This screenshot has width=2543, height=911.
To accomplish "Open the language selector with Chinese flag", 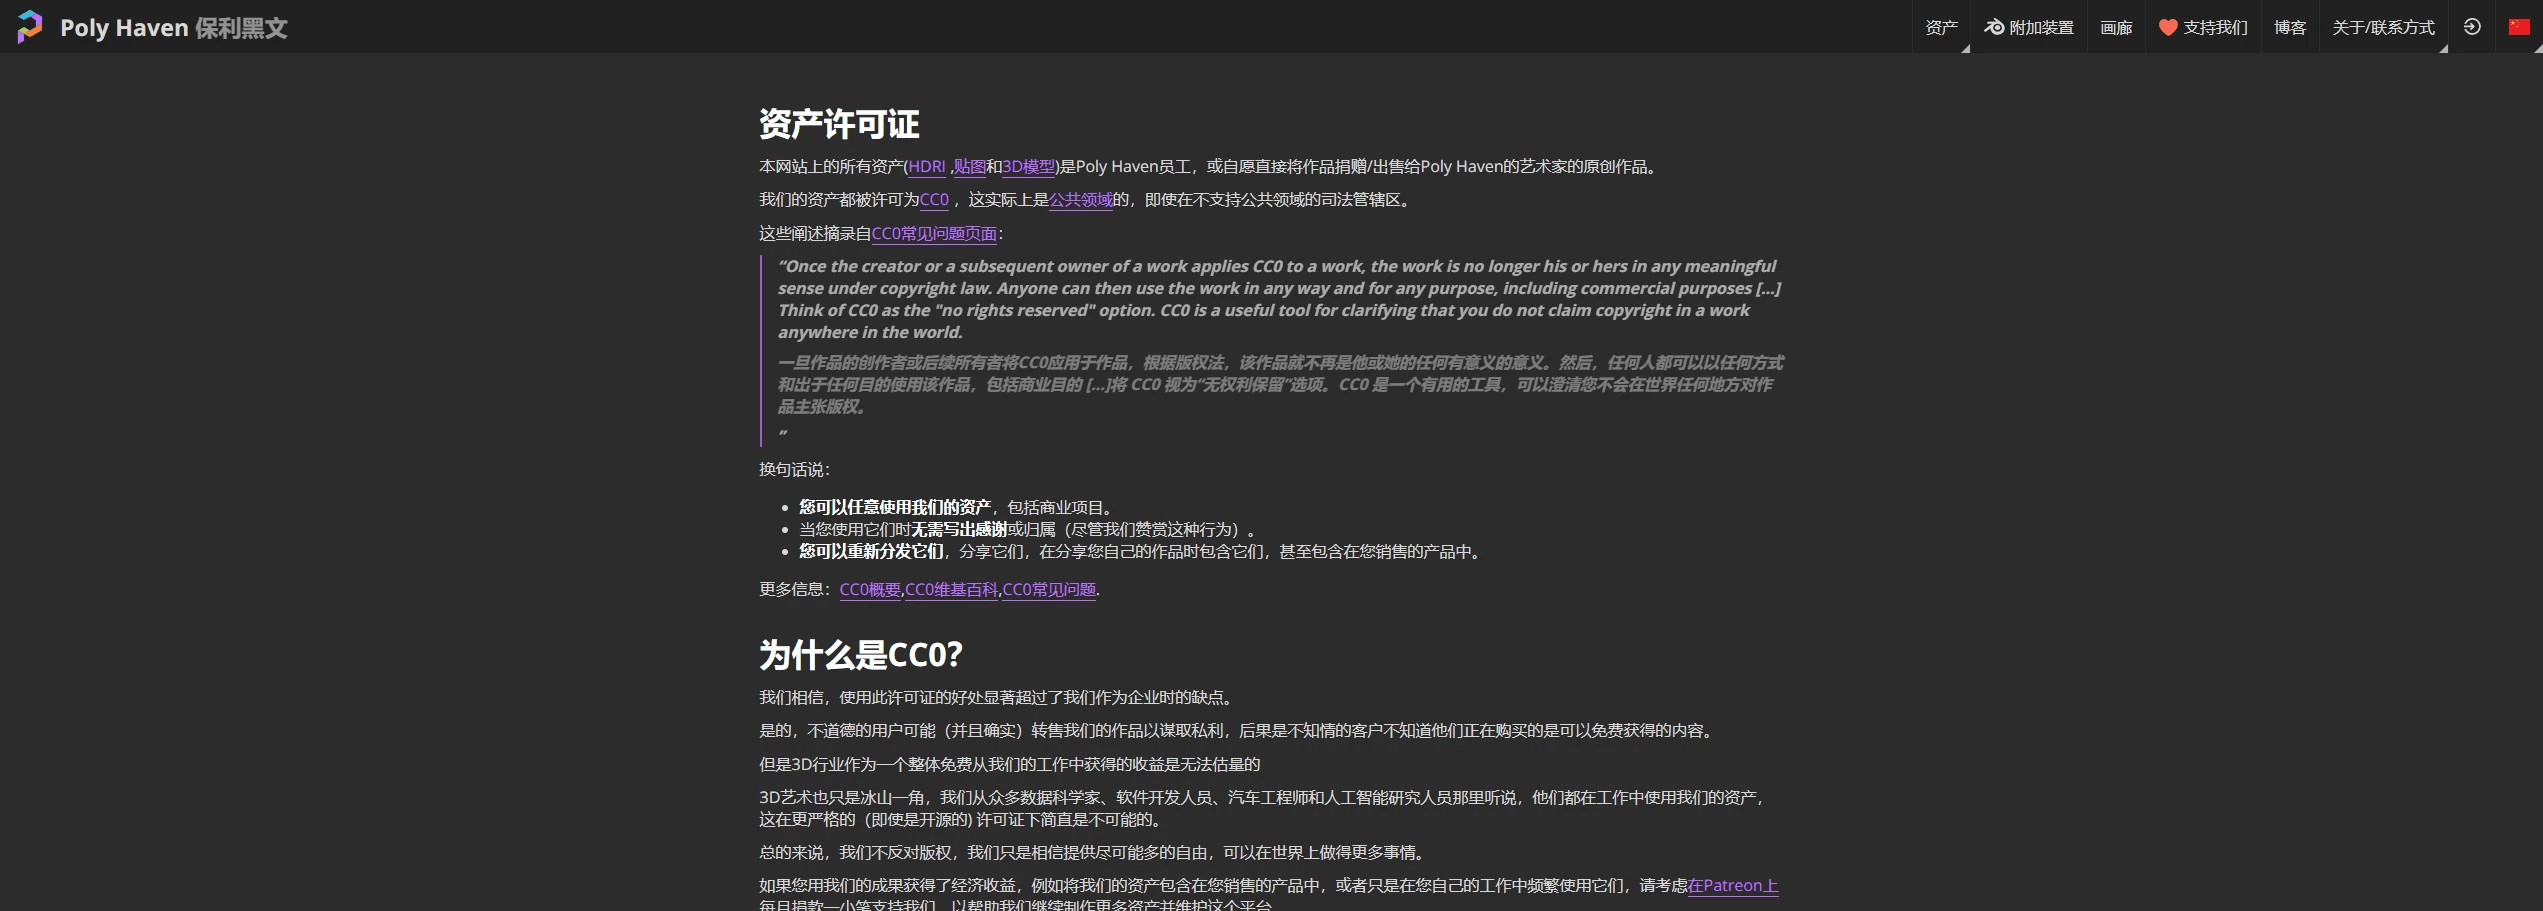I will pyautogui.click(x=2519, y=27).
